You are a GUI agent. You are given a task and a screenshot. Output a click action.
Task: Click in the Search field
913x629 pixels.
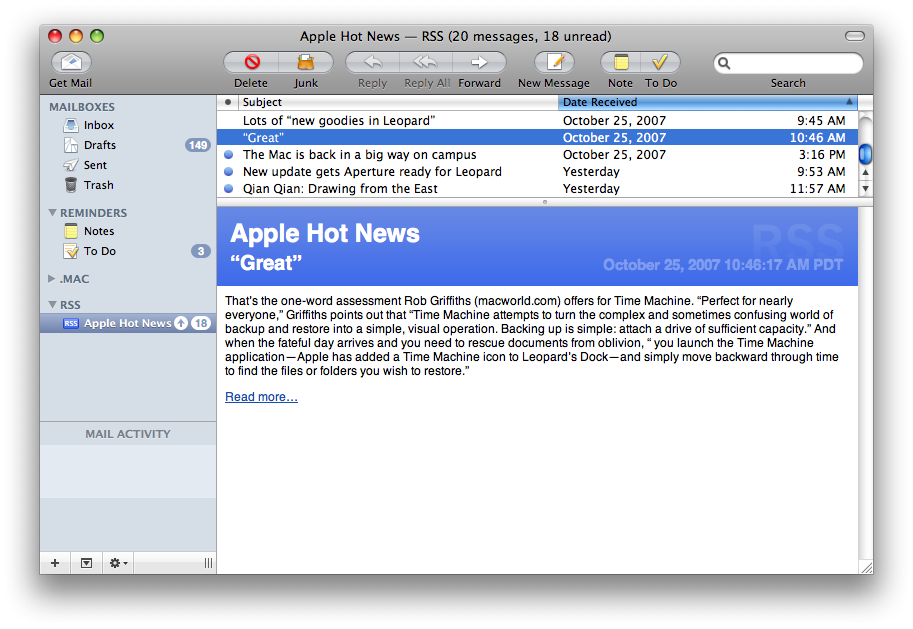click(788, 63)
